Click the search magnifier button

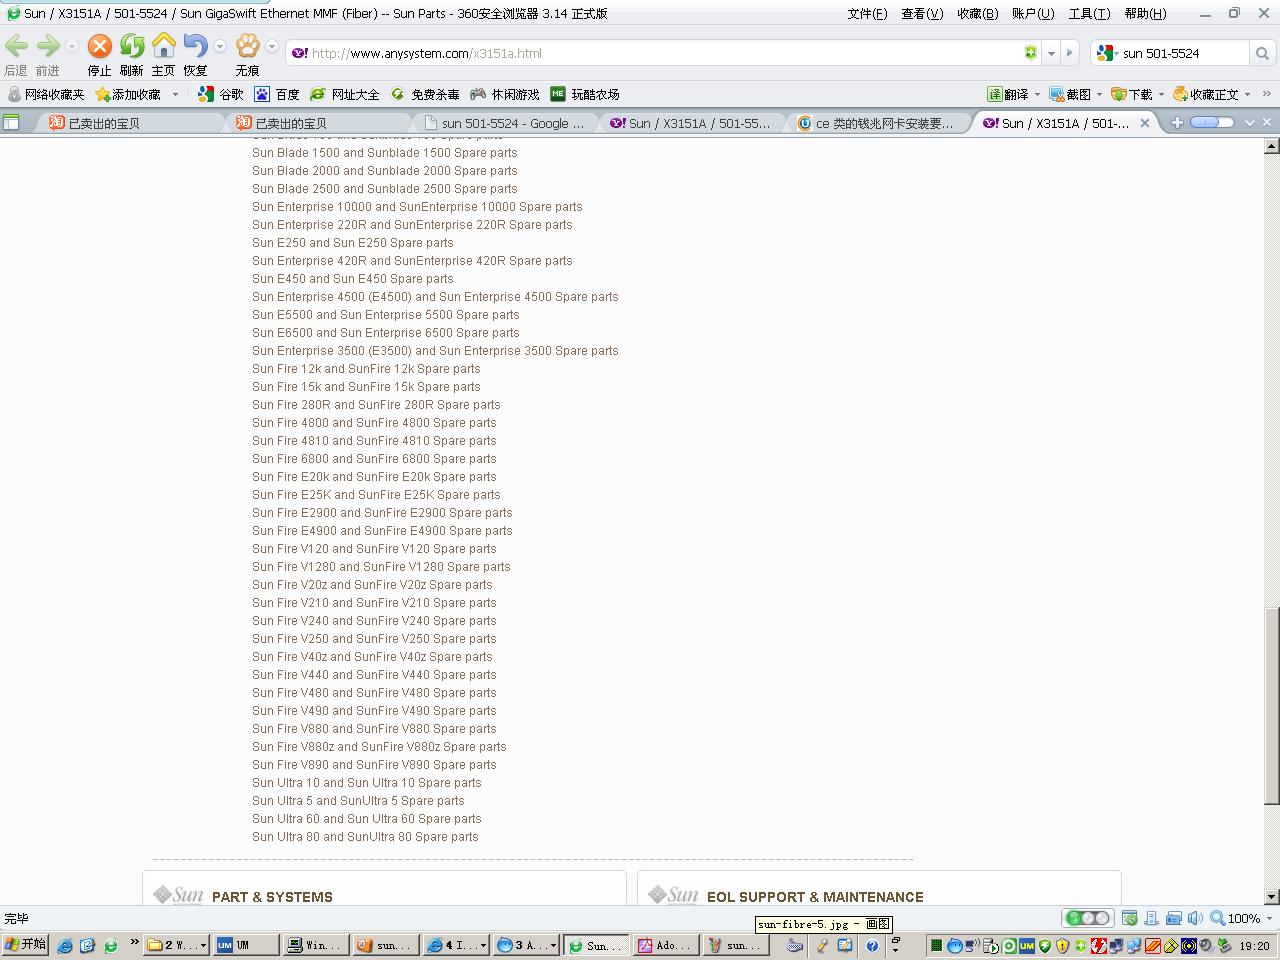[1262, 53]
